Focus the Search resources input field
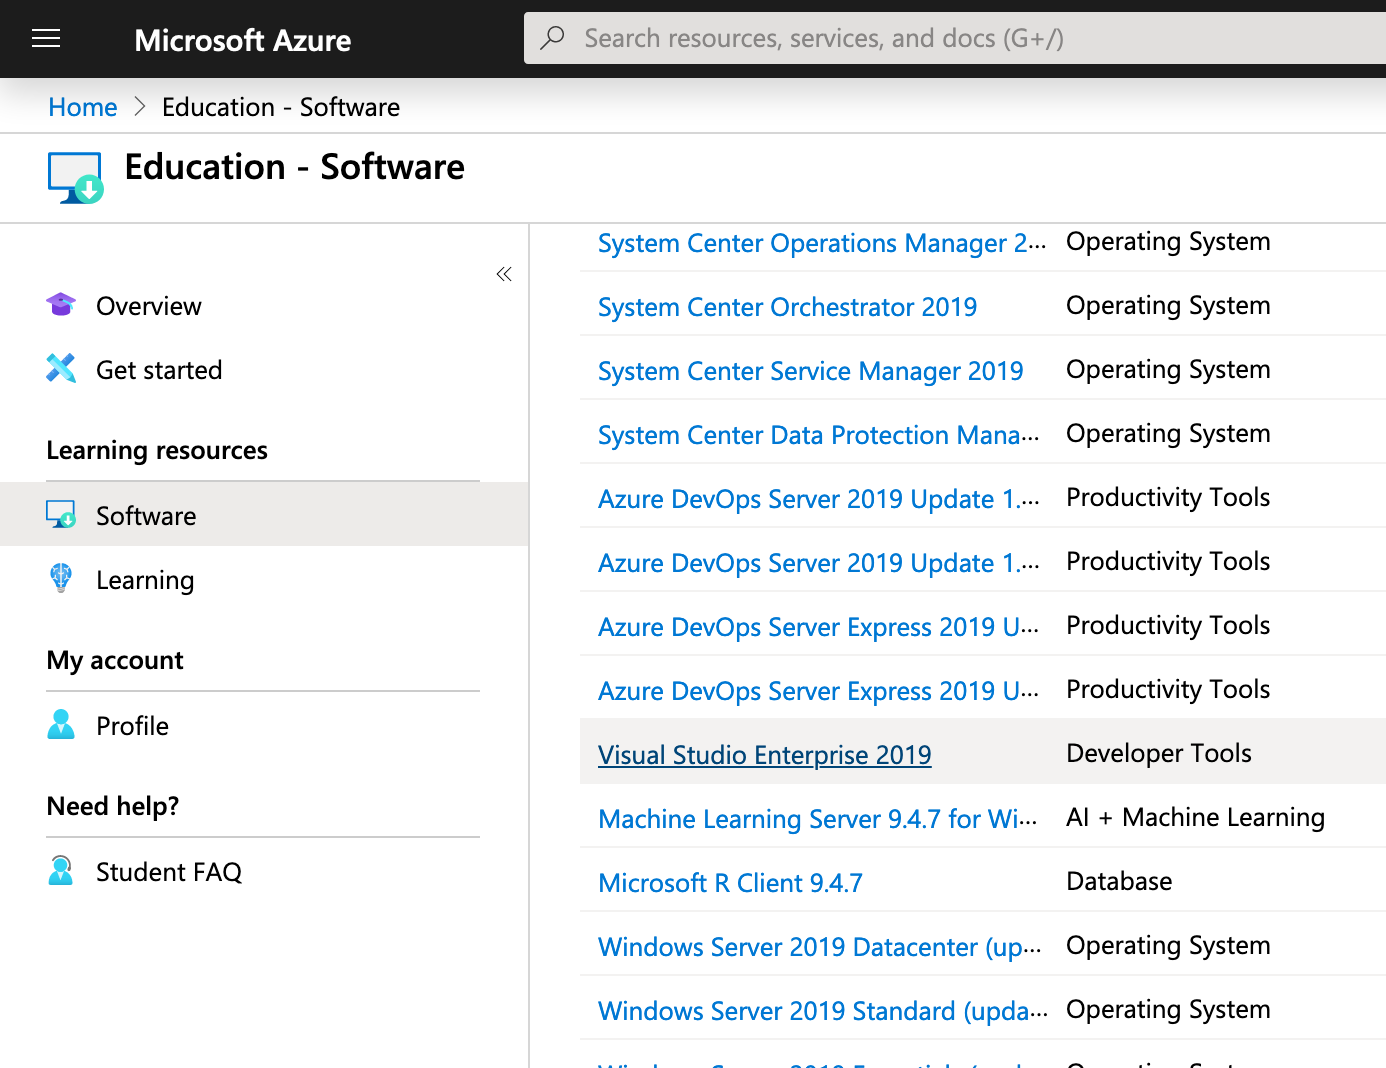1386x1068 pixels. (955, 38)
